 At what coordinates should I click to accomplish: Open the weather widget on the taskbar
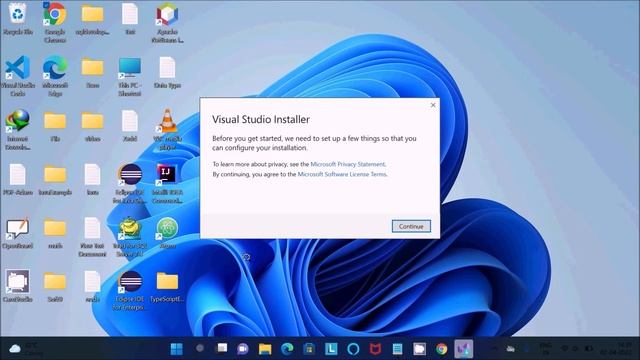pos(27,349)
